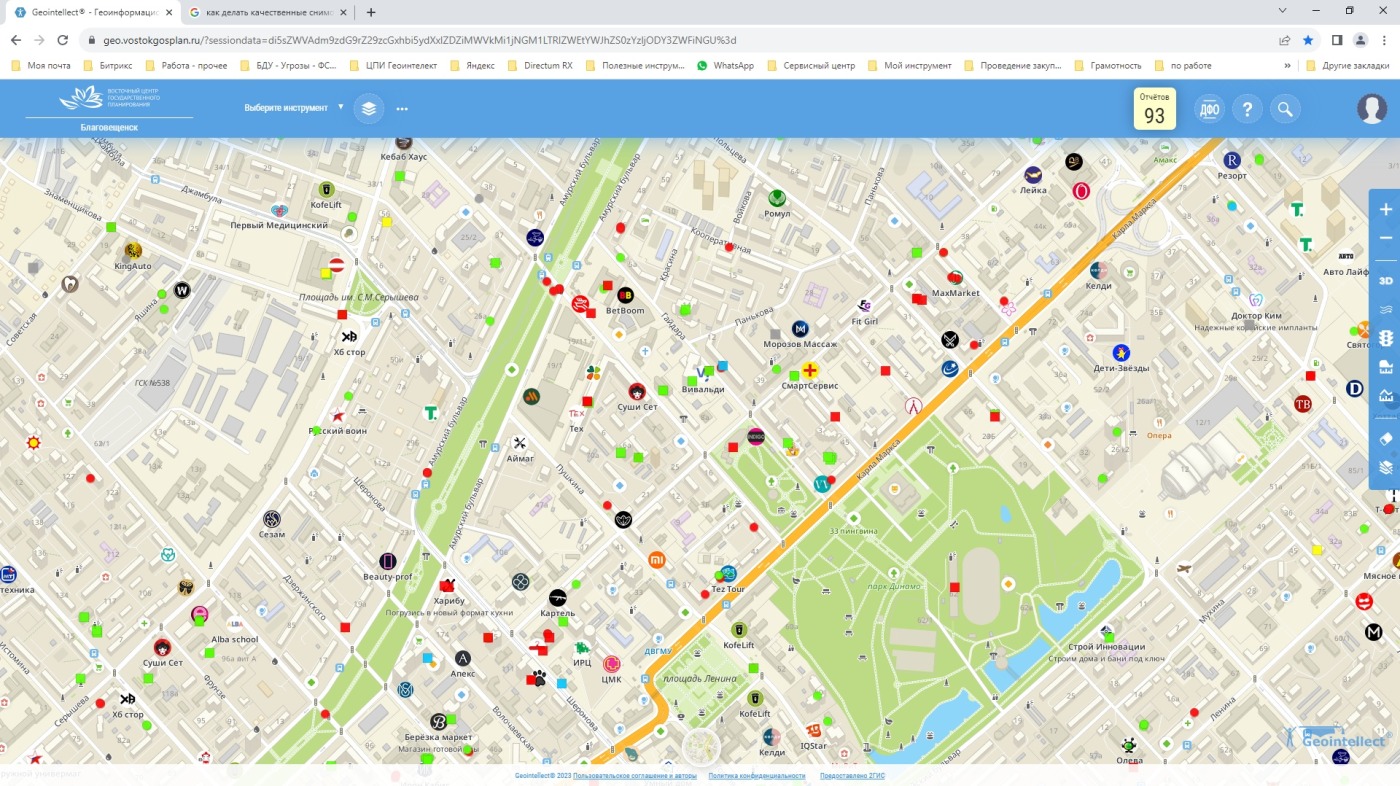The width and height of the screenshot is (1400, 786).
Task: Select the Первый Медицинский map marker
Action: [280, 210]
